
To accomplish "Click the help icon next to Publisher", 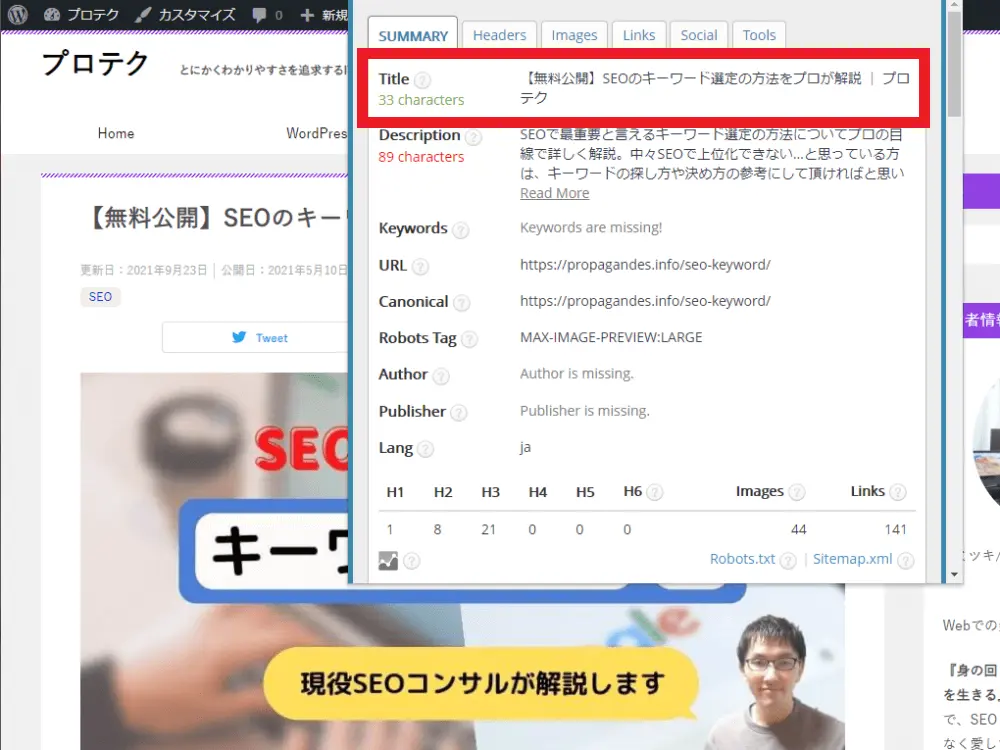I will 458,413.
